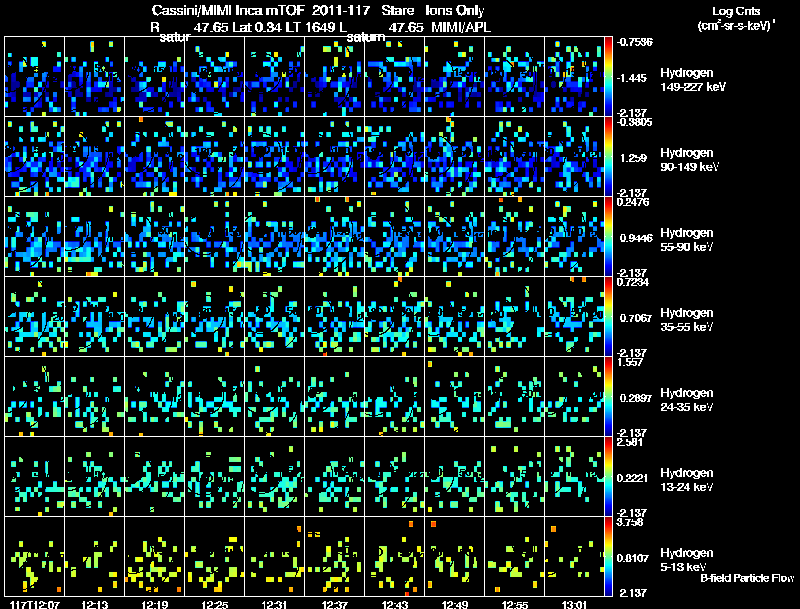Click the Hydrogen 90-149 keV row label
The height and width of the screenshot is (609, 800).
coord(690,160)
